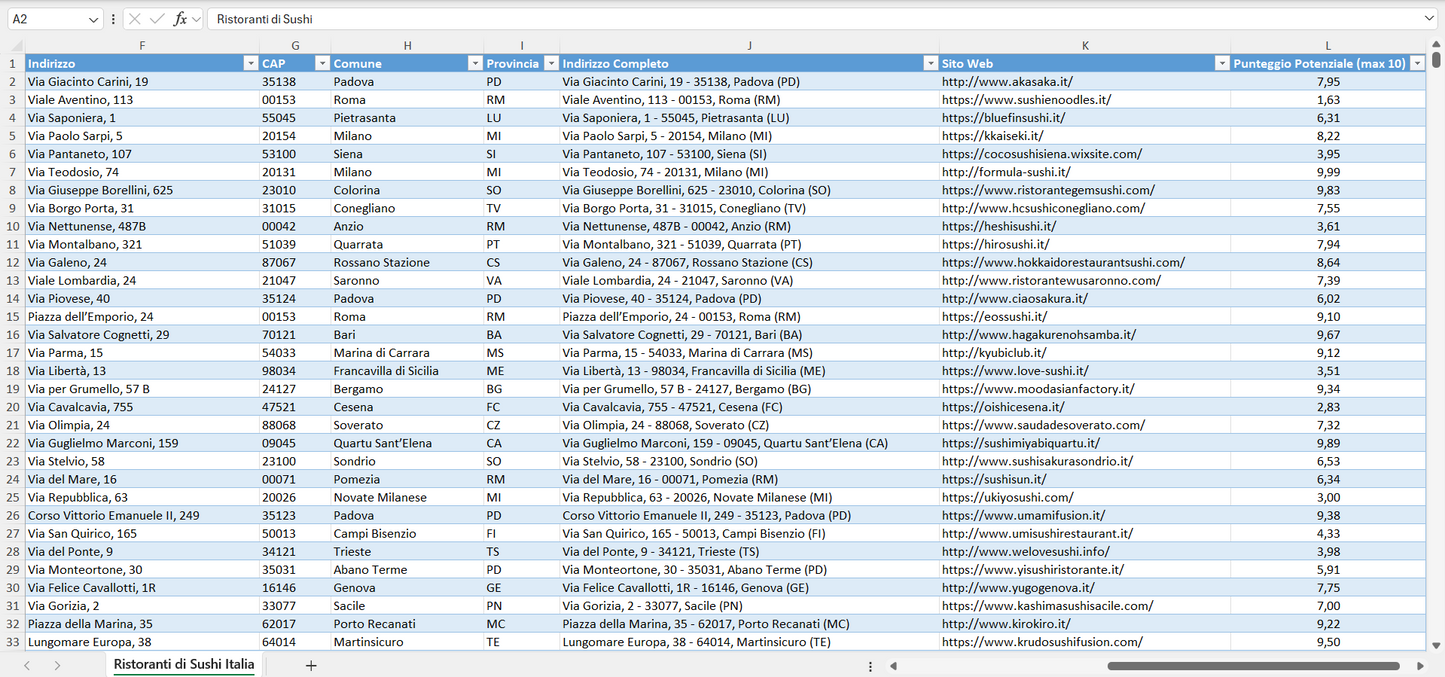1445x677 pixels.
Task: Click the vertical ellipsis beside the Name Box
Action: (x=113, y=19)
